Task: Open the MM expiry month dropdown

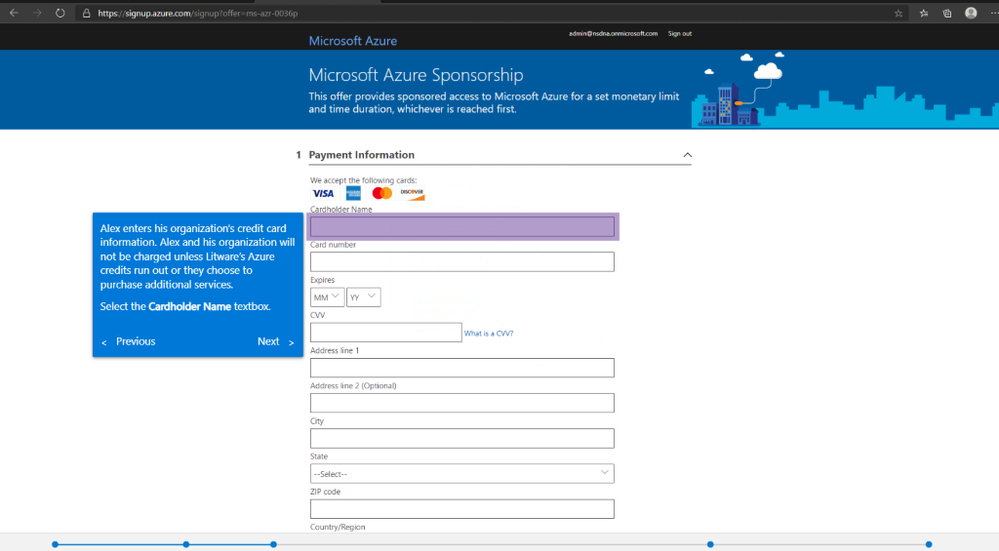Action: pos(327,297)
